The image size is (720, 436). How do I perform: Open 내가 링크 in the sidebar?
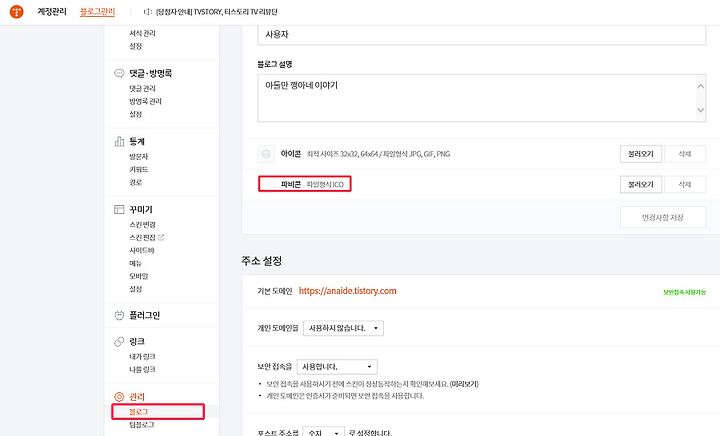pos(142,357)
